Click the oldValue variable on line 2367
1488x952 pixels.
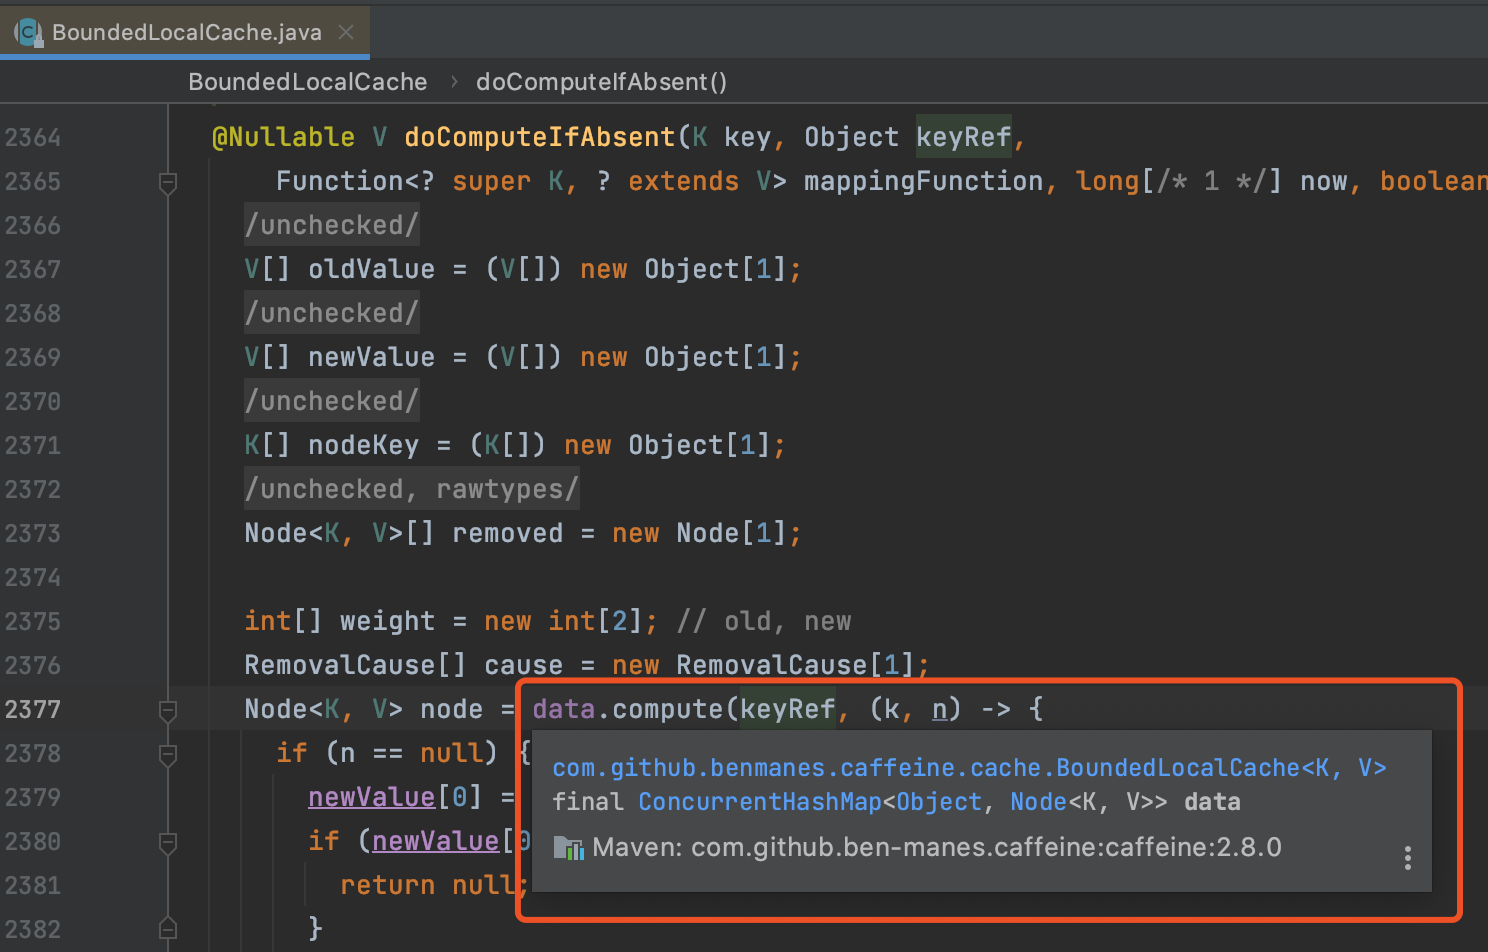[372, 269]
